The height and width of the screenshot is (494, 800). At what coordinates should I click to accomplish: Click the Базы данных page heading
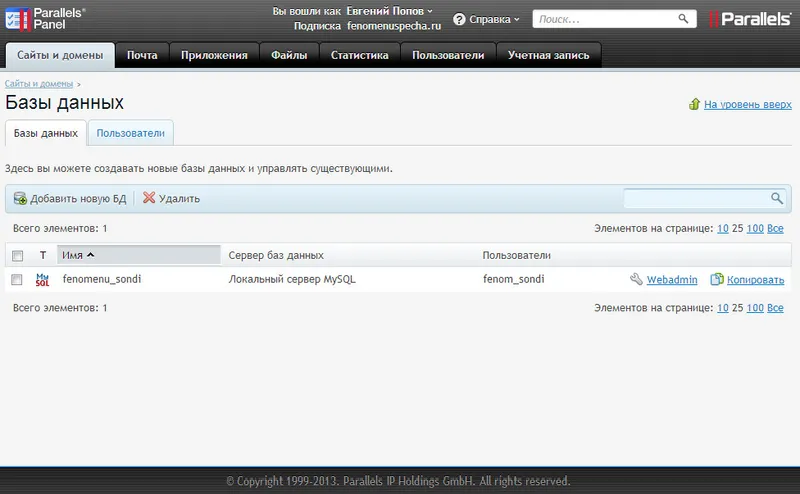(x=64, y=103)
